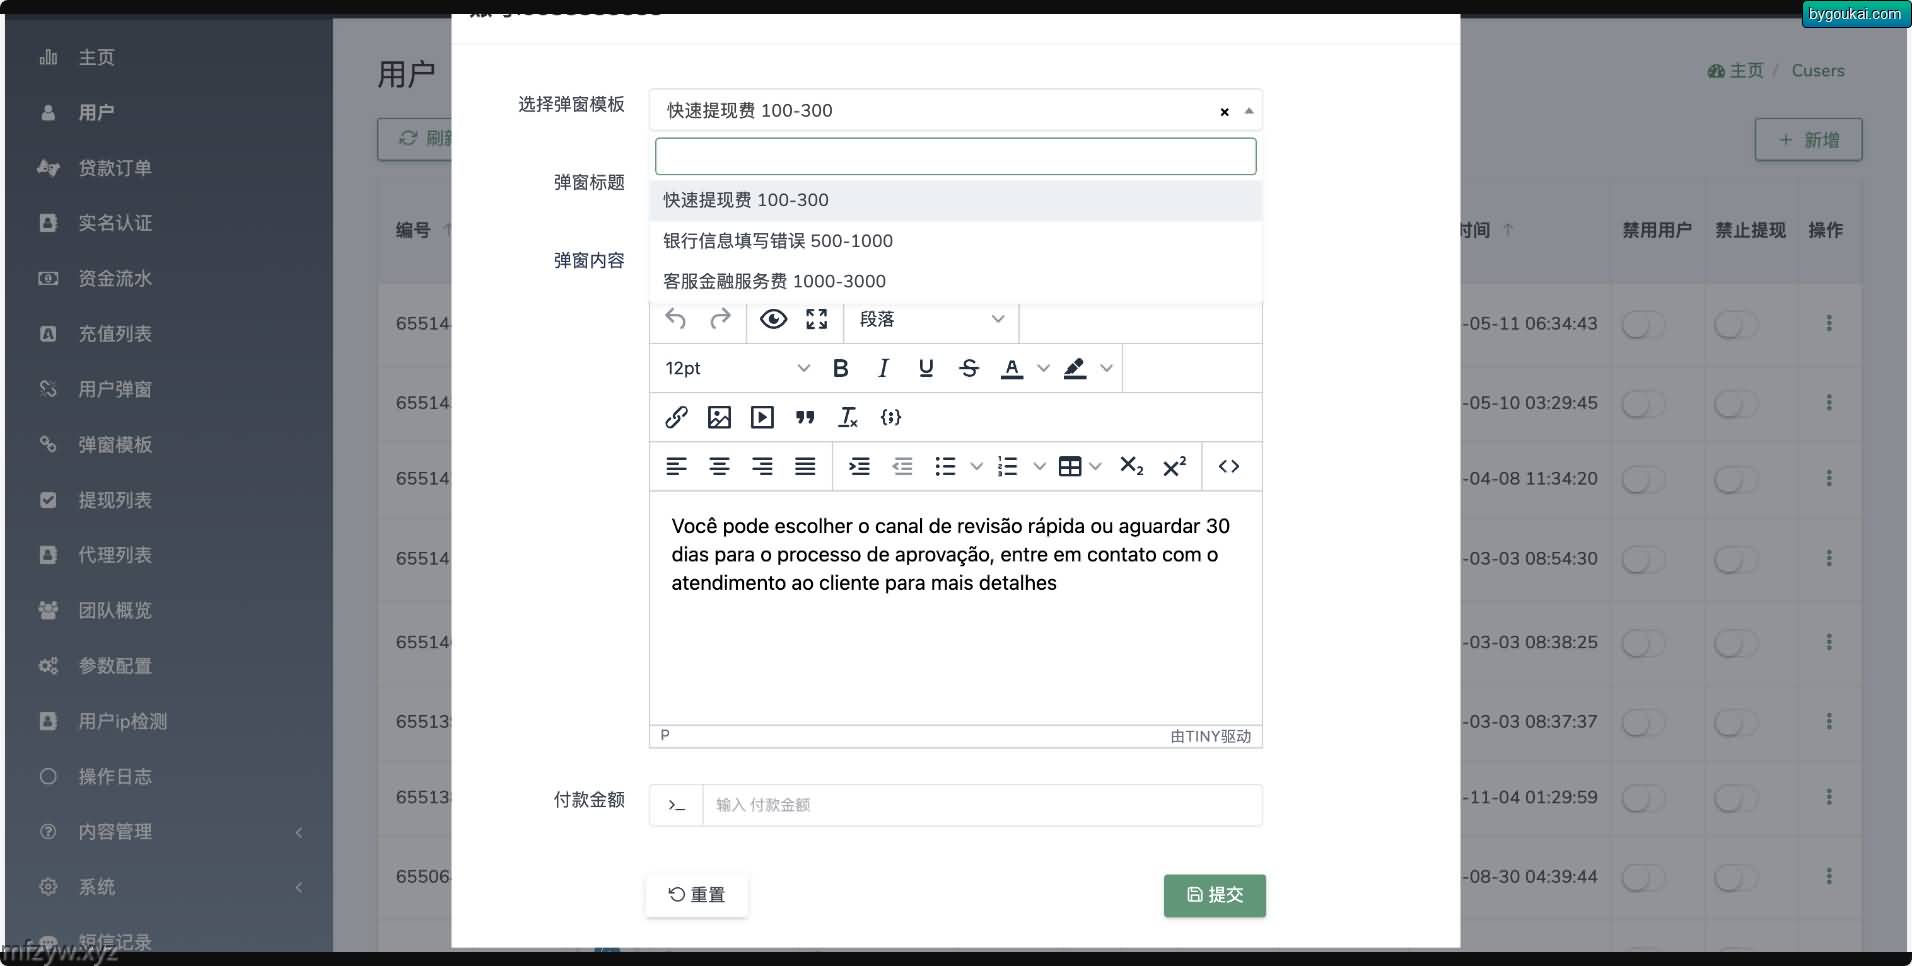The image size is (1912, 966).
Task: Click the 提交 submit button
Action: pos(1214,895)
